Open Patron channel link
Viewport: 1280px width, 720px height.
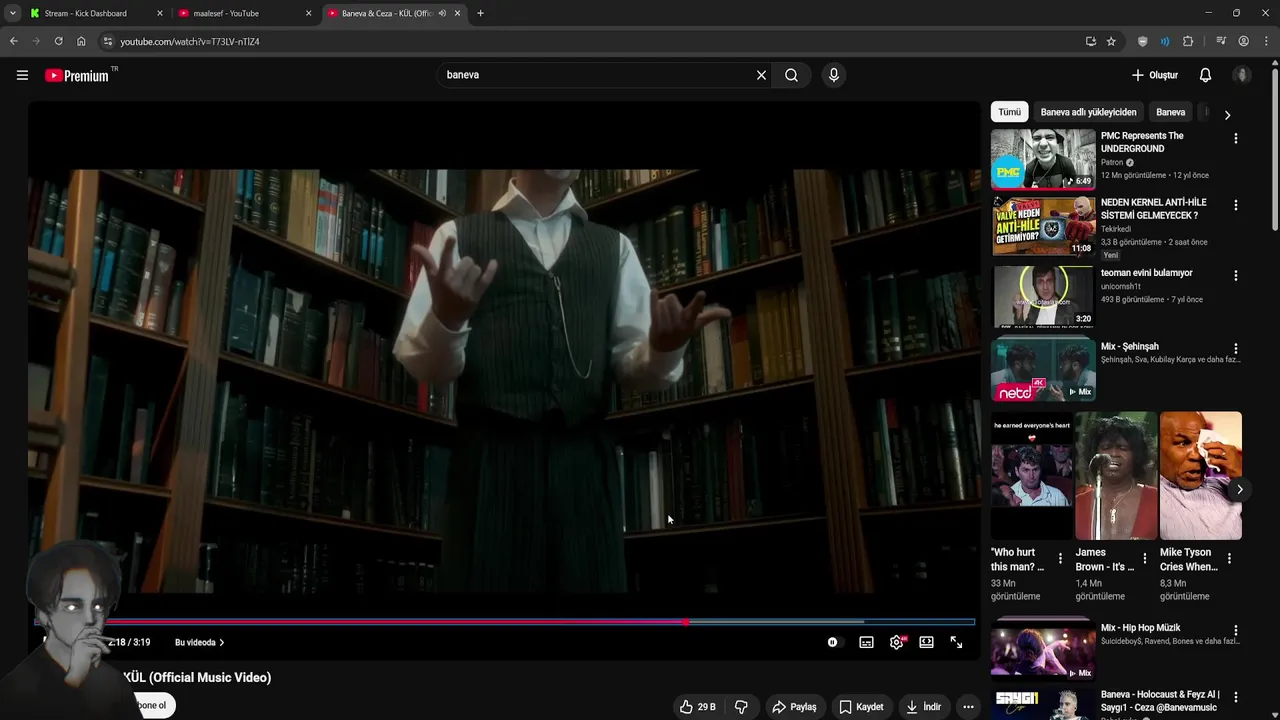pos(1112,162)
